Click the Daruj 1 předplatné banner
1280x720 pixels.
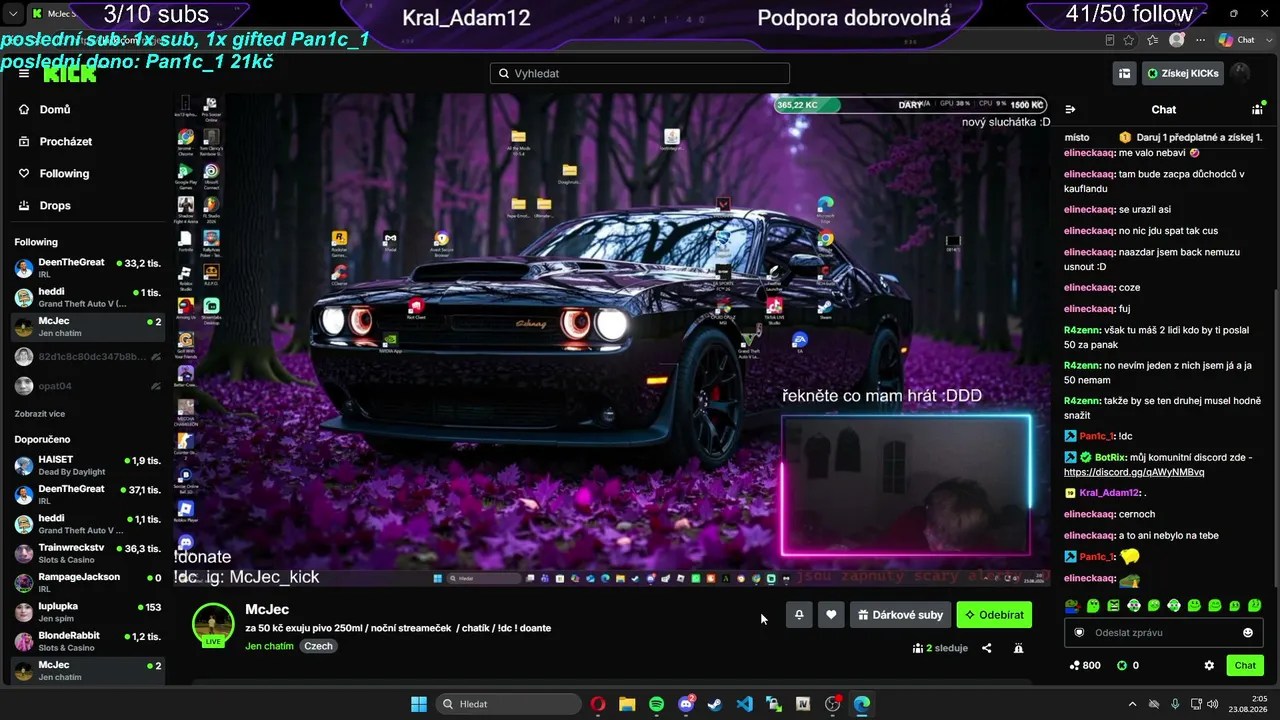coord(1191,137)
